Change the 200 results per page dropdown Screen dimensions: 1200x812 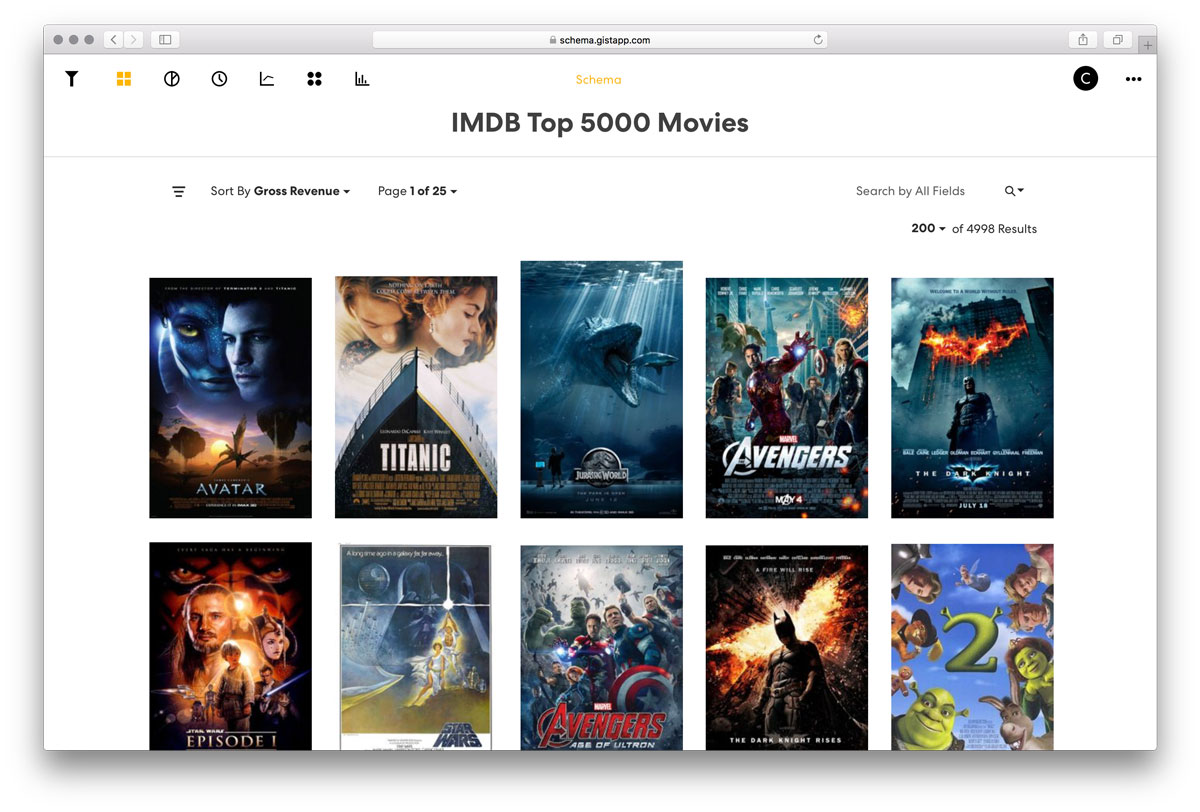(928, 228)
